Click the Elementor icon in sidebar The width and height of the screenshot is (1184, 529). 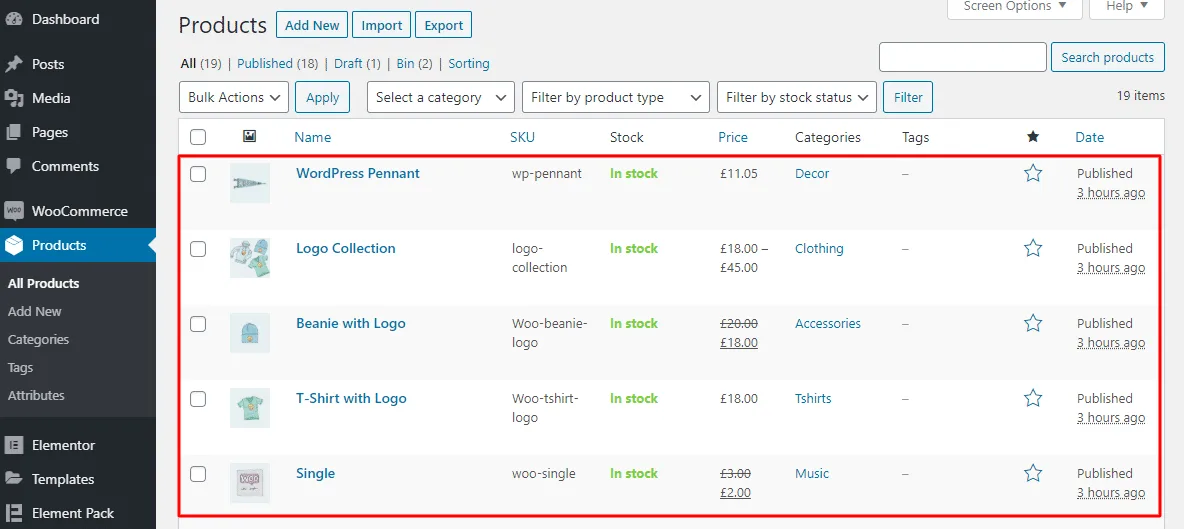click(x=14, y=445)
